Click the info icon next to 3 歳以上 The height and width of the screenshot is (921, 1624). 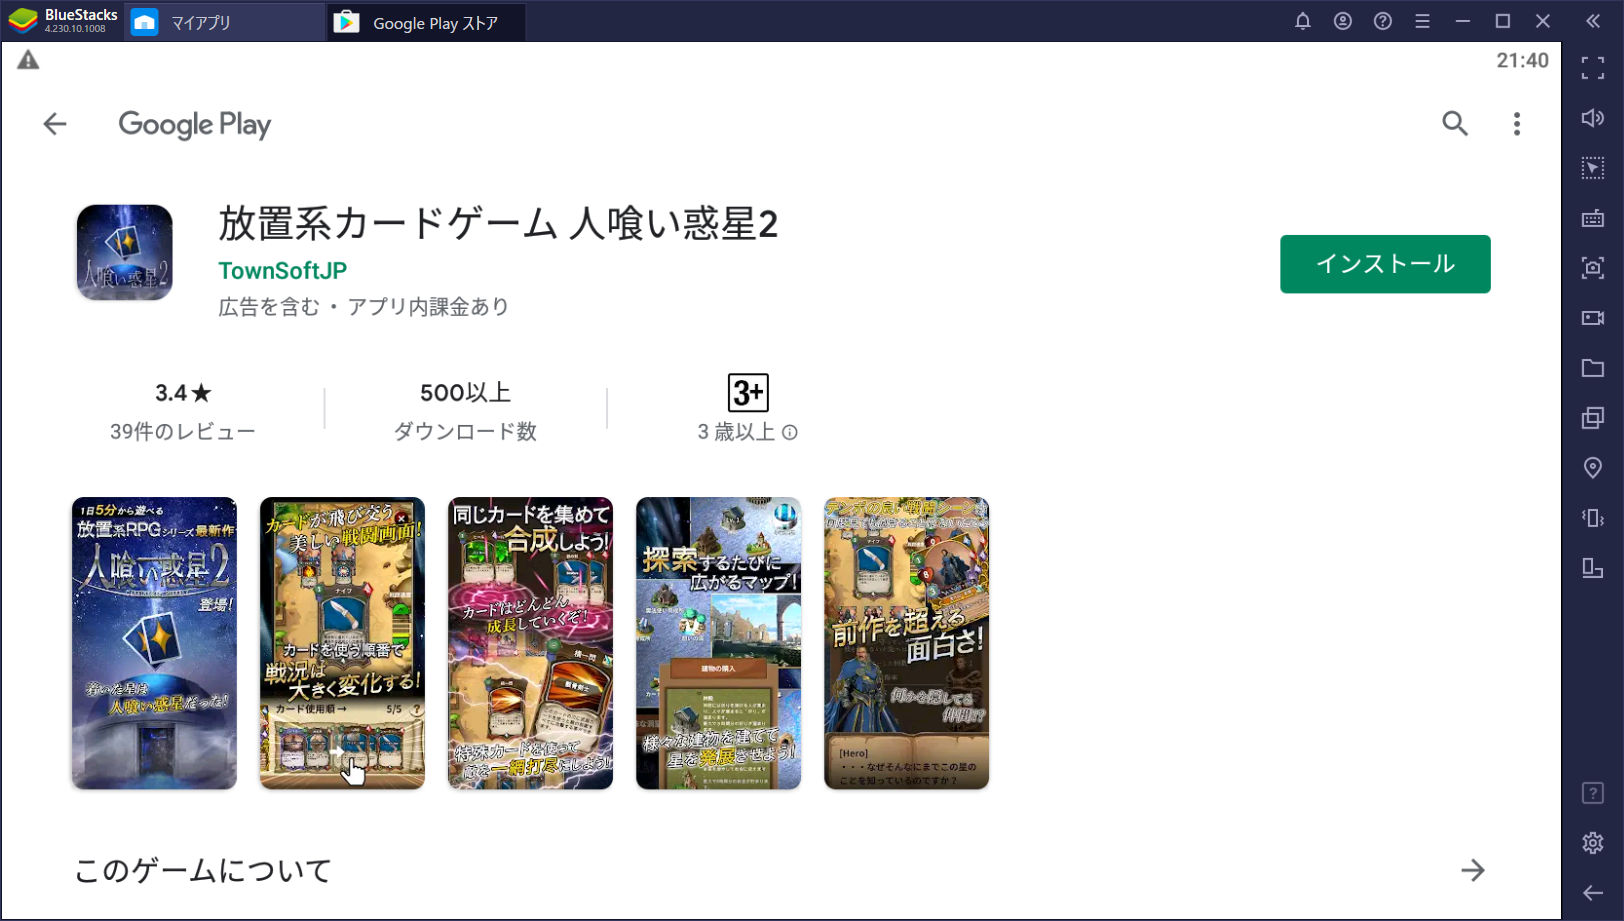[790, 432]
